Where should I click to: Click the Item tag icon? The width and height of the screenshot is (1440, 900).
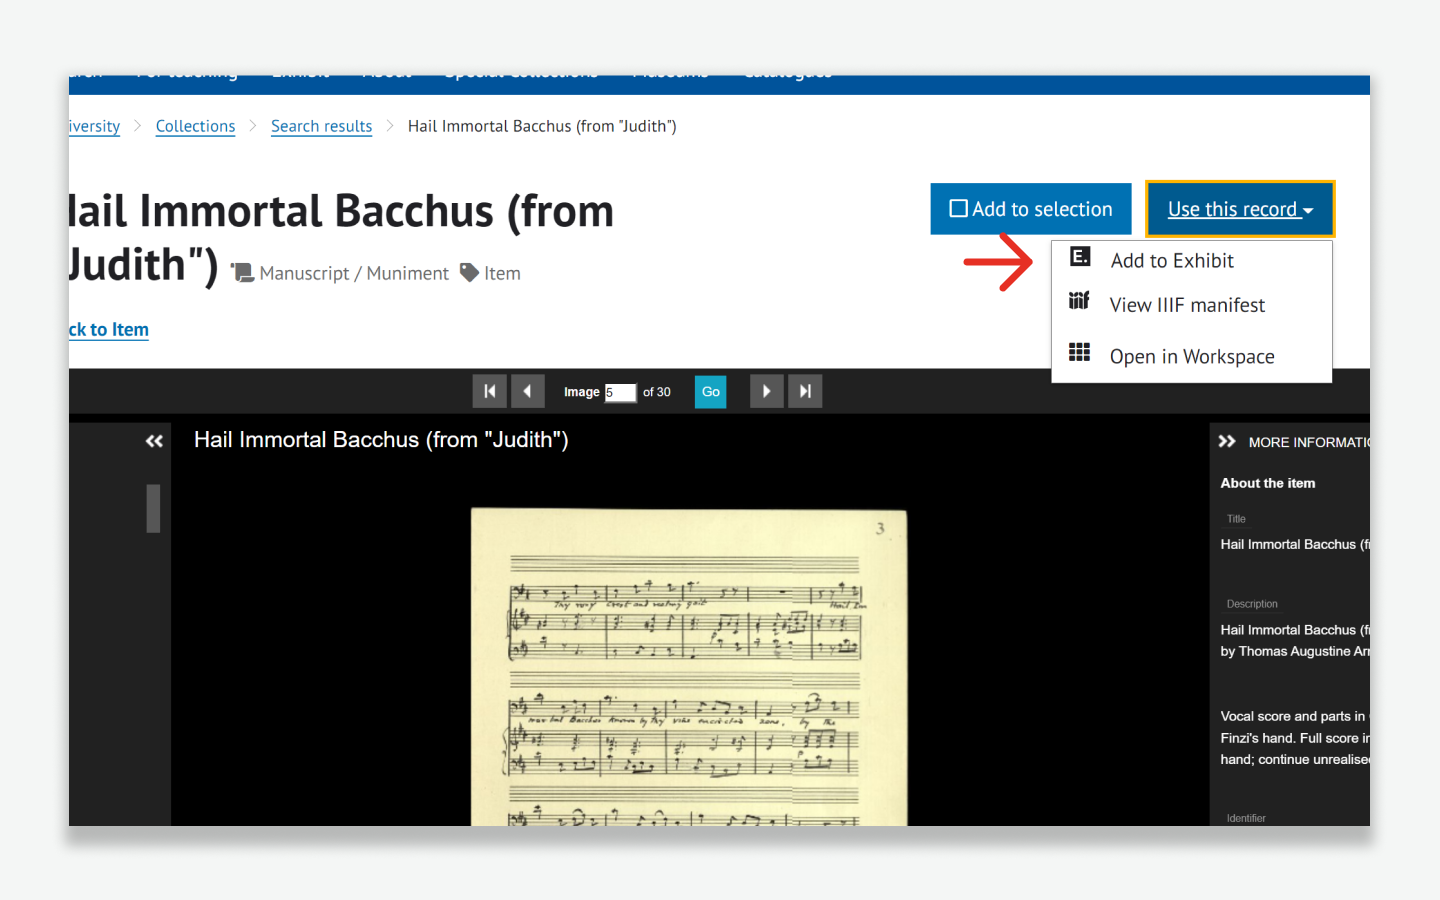coord(469,272)
